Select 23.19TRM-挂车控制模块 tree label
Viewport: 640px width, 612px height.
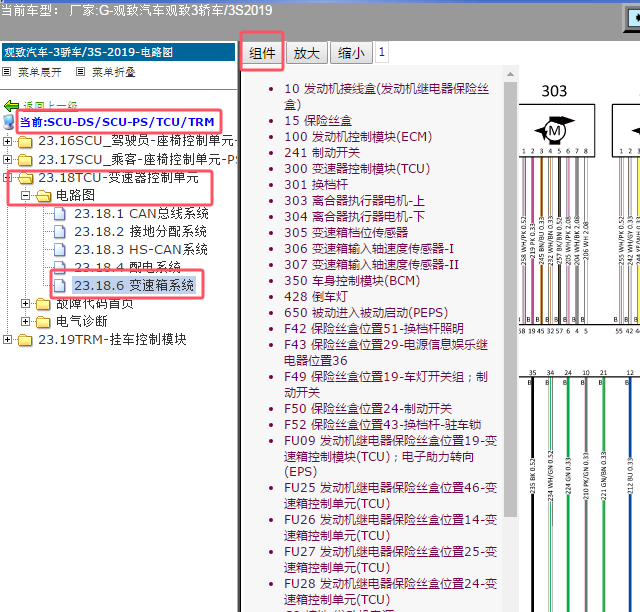click(112, 339)
